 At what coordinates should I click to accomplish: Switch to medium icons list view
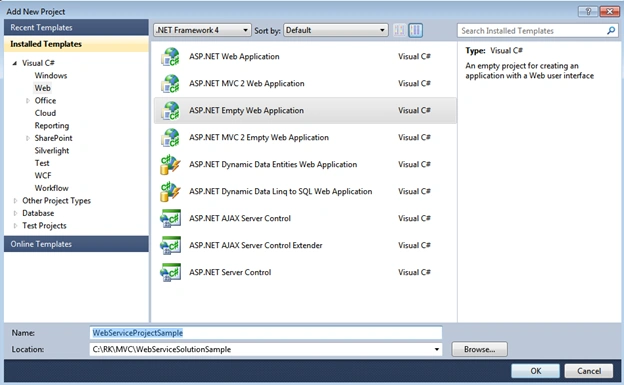[x=415, y=30]
